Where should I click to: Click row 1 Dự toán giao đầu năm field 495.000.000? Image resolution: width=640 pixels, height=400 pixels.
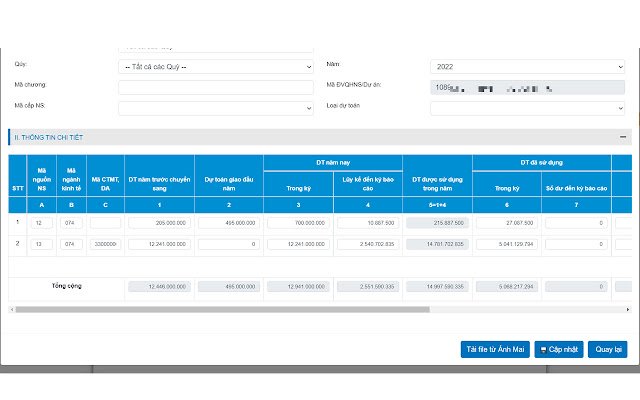(229, 223)
